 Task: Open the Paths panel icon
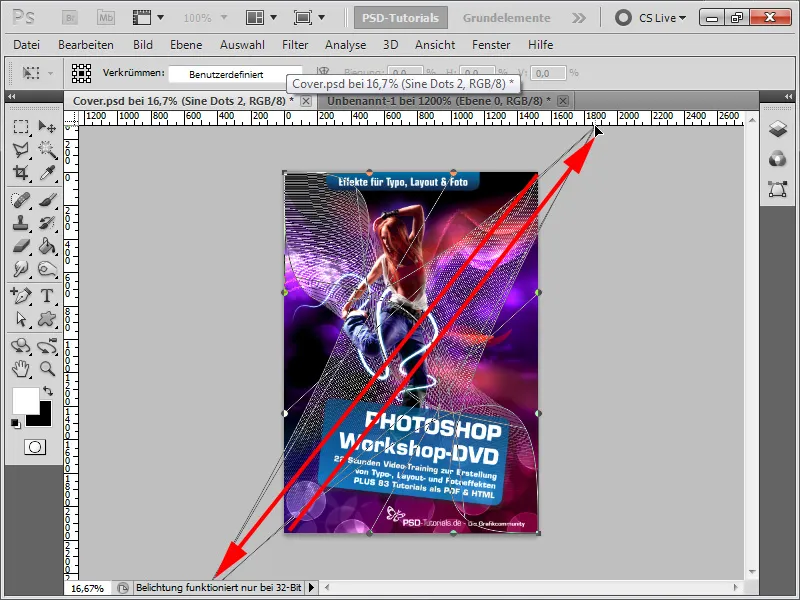(778, 189)
